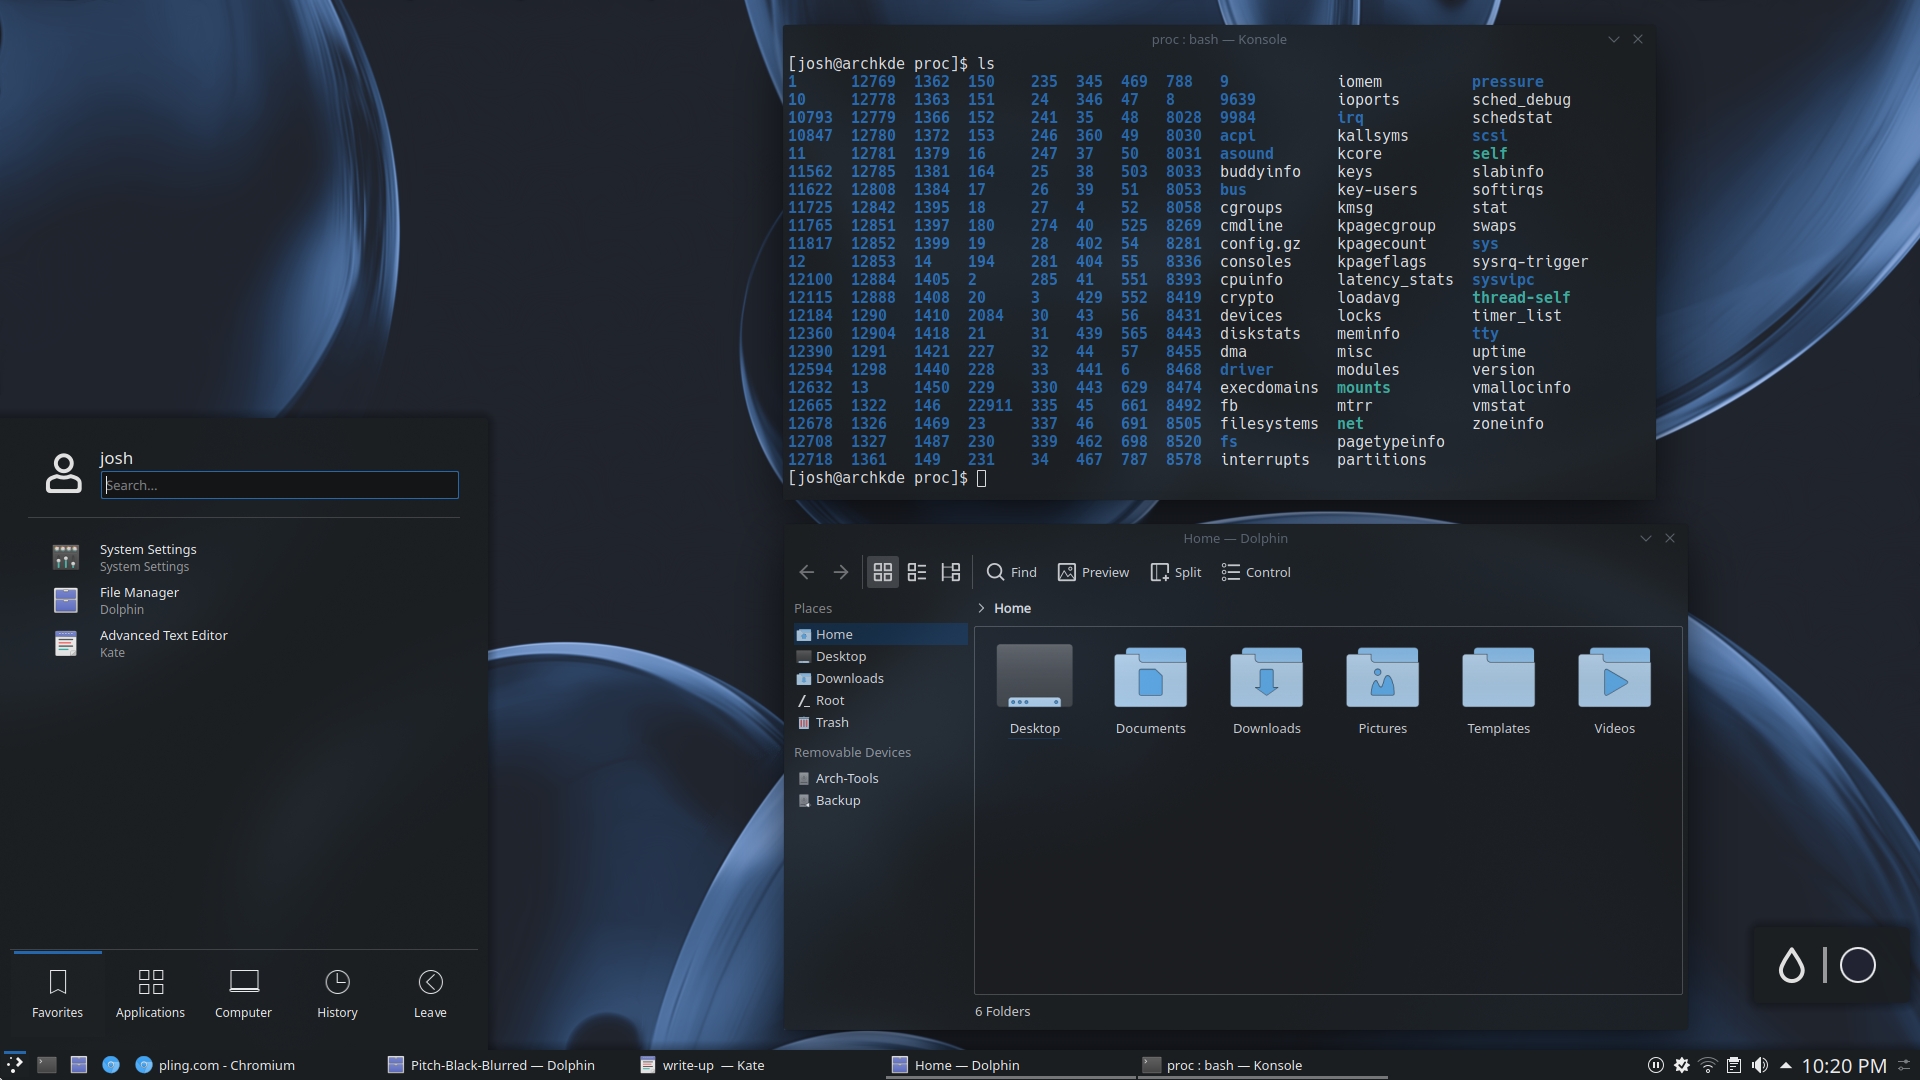Go back in Dolphin navigation
This screenshot has width=1920, height=1080.
coord(807,572)
